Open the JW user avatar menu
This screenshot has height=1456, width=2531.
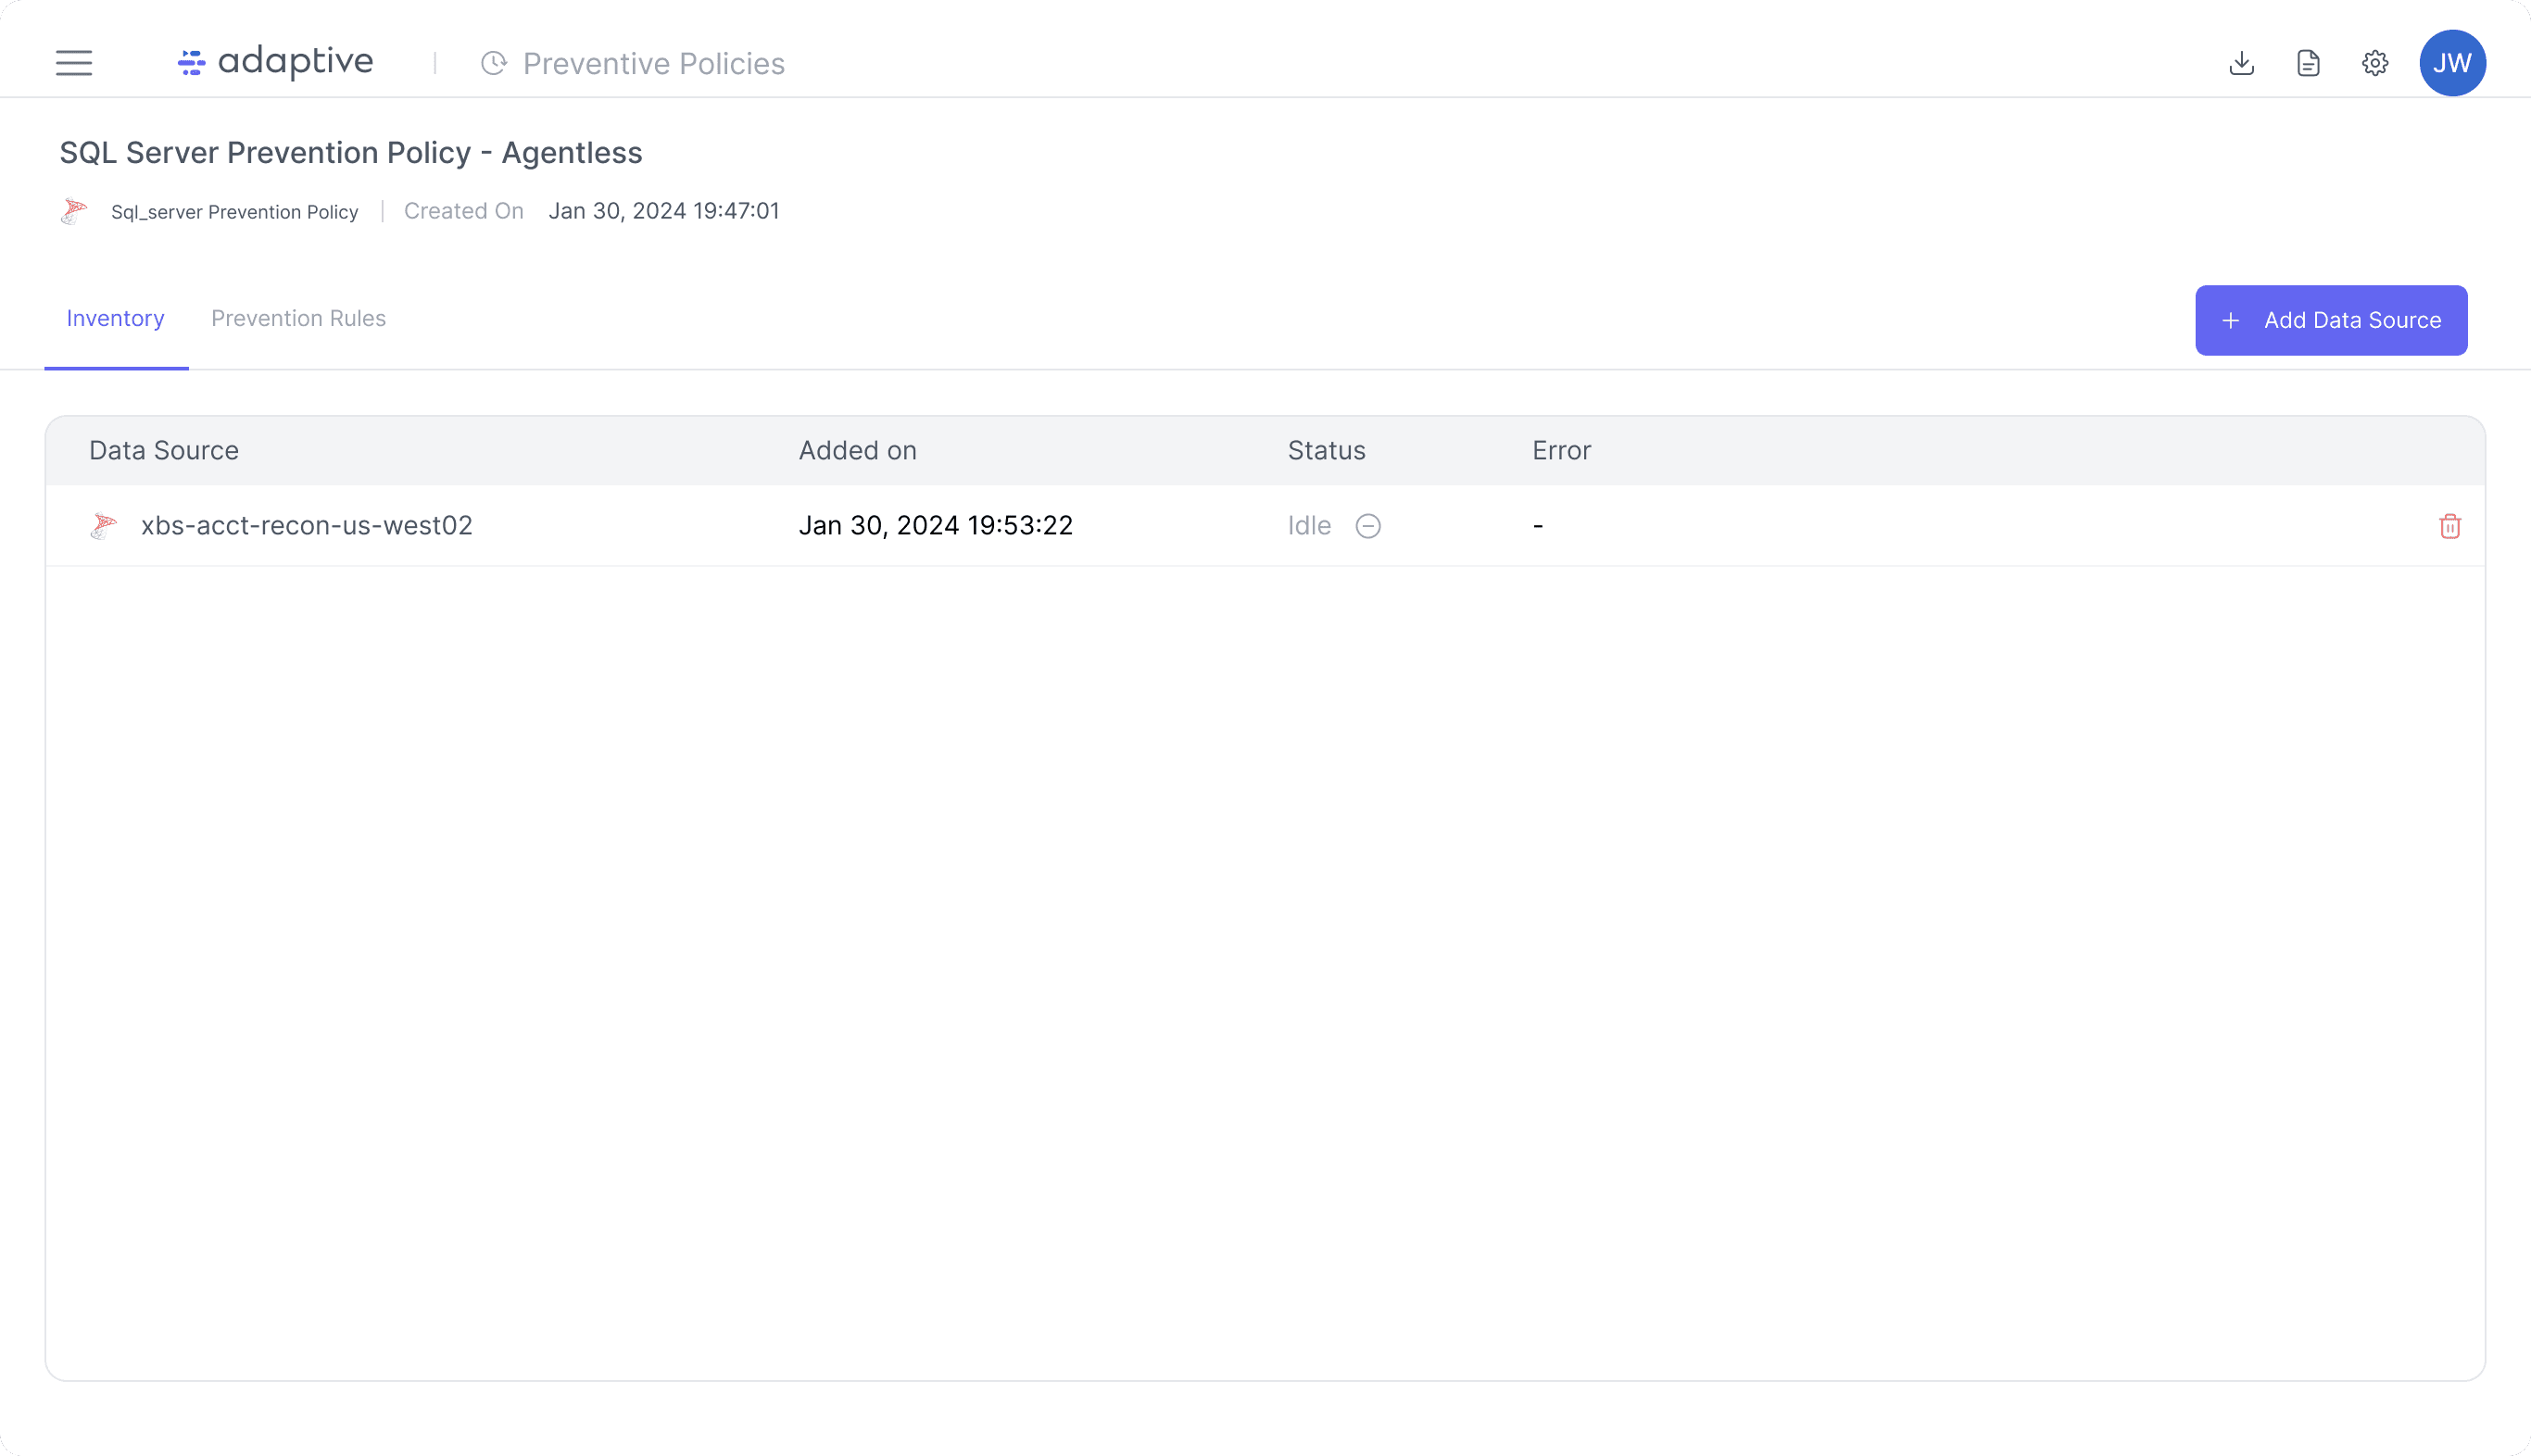(x=2452, y=63)
